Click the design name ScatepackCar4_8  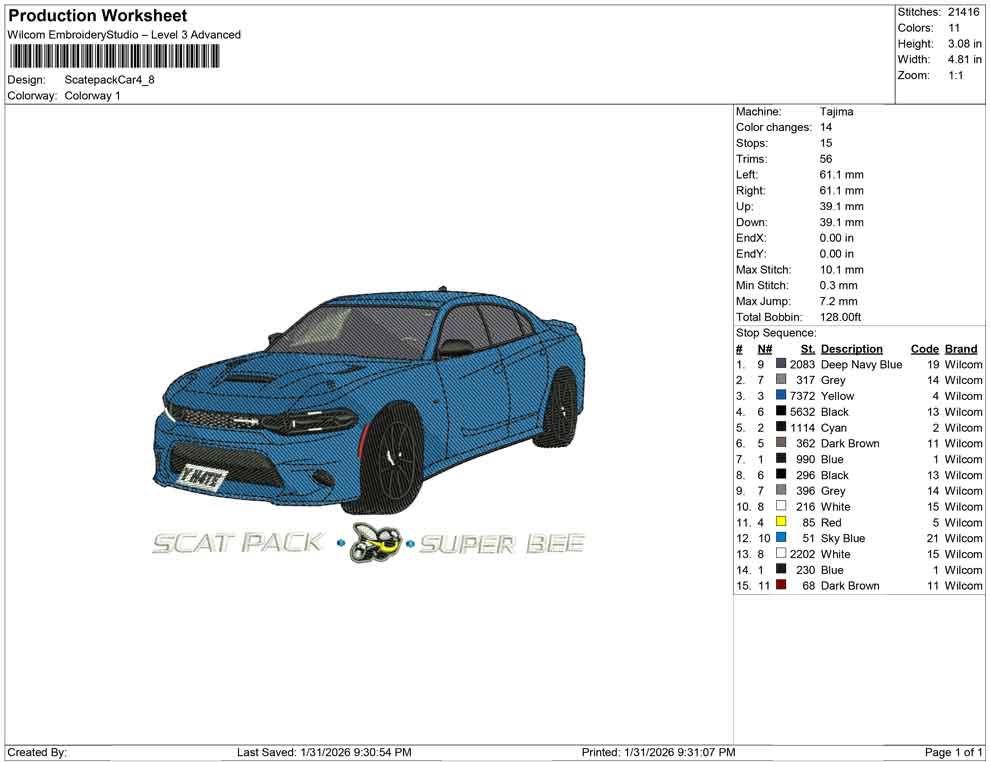(107, 80)
